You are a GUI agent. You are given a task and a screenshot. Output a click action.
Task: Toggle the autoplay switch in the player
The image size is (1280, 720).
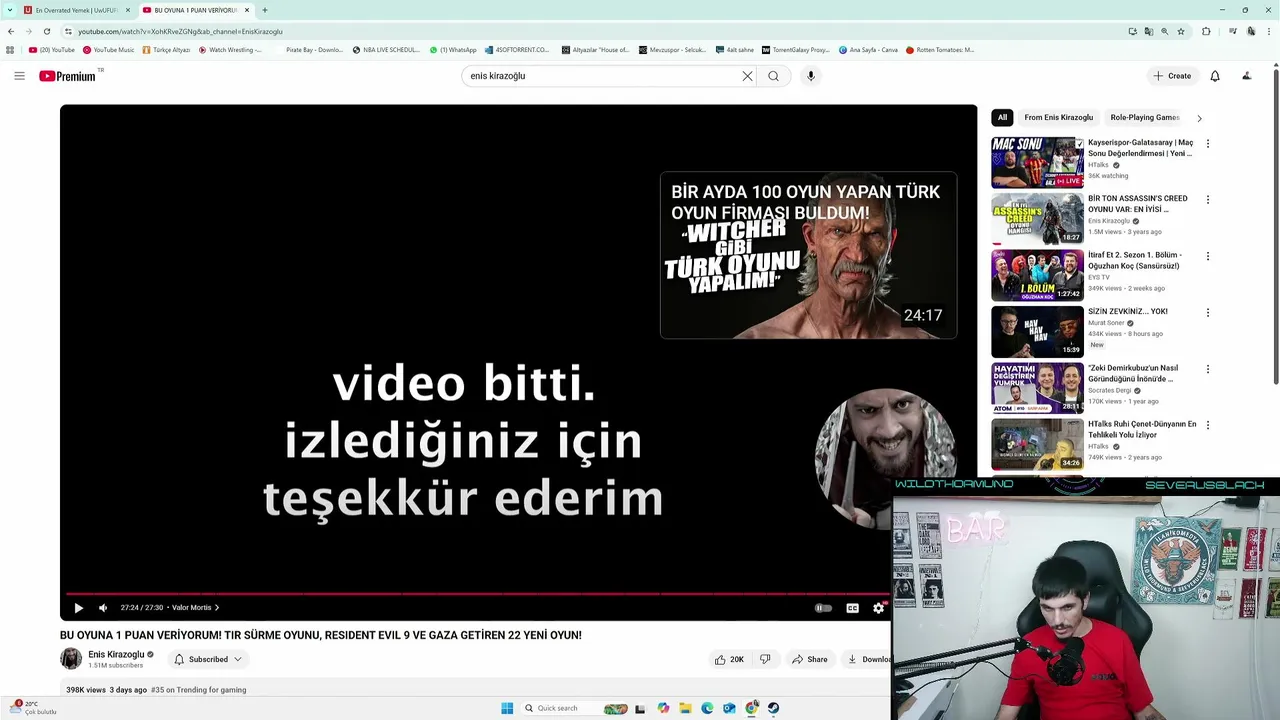[x=823, y=608]
